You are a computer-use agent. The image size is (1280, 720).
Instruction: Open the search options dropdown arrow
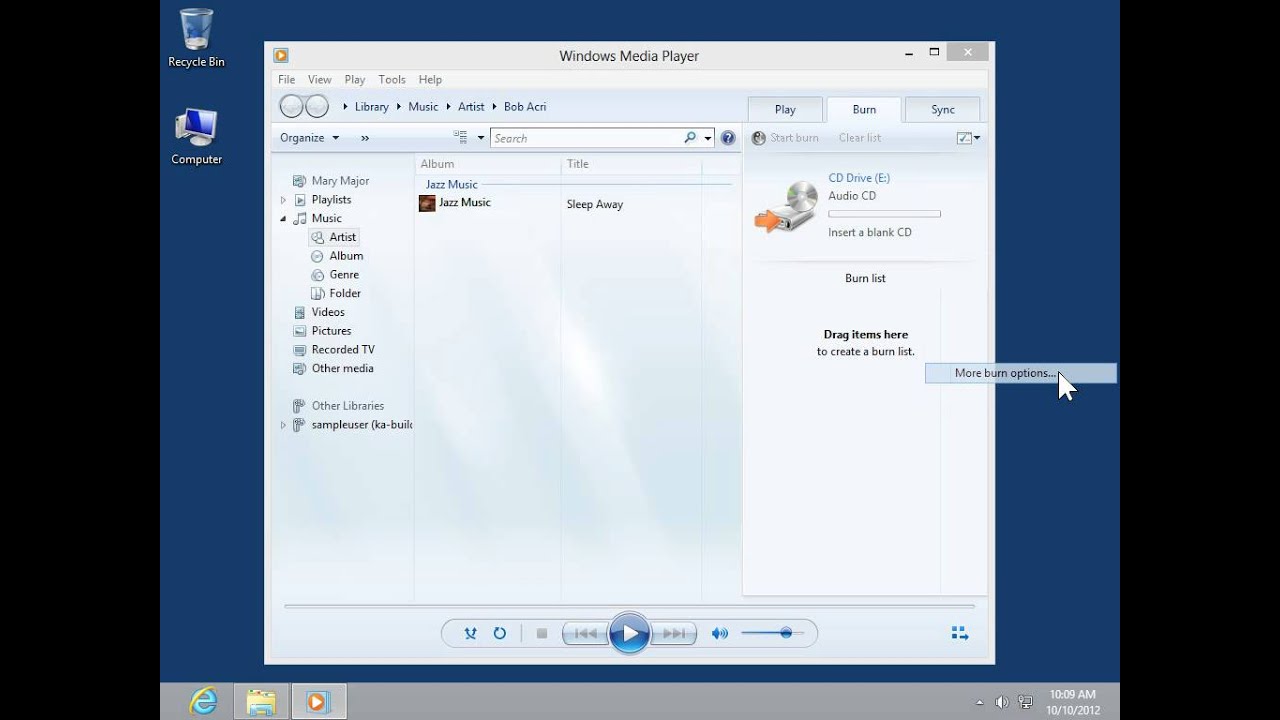[x=708, y=138]
